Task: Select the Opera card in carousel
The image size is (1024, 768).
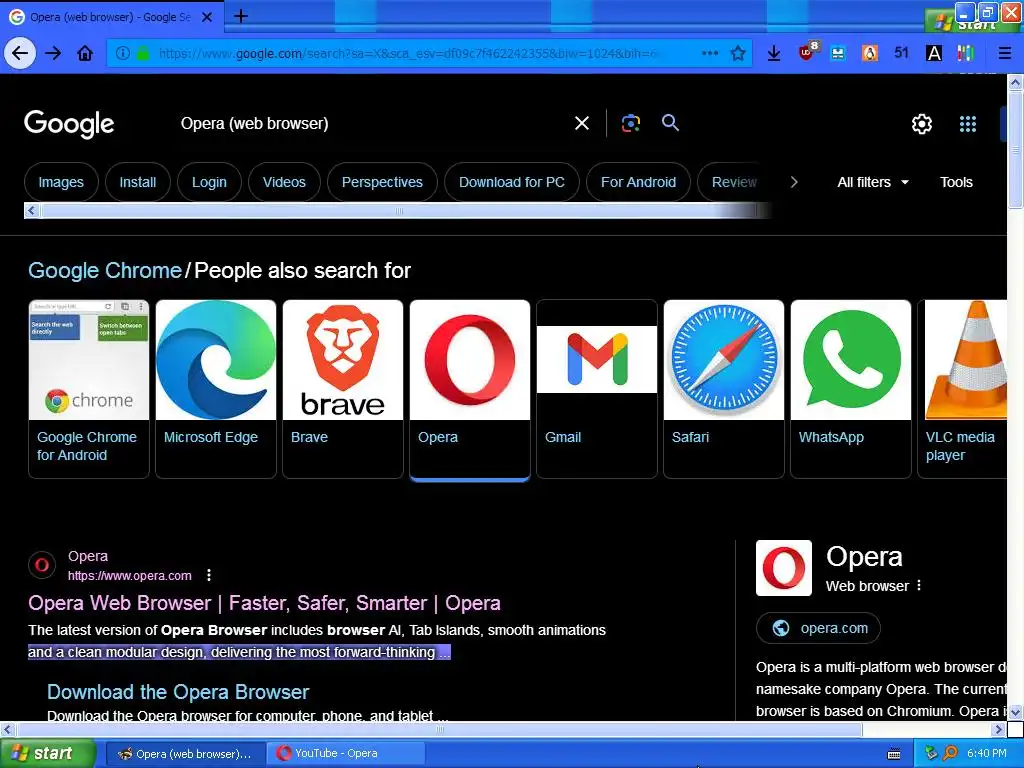Action: pos(470,390)
